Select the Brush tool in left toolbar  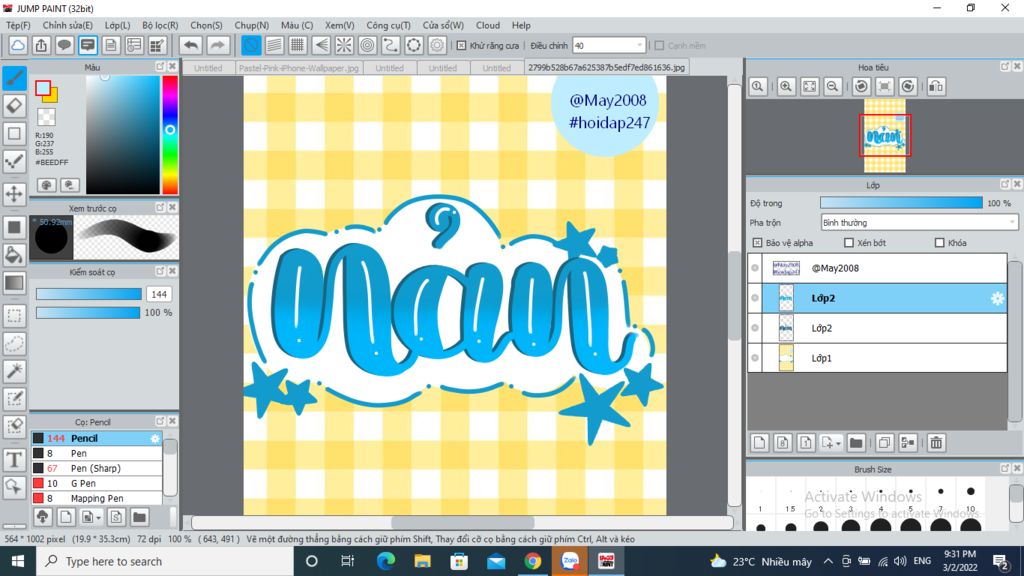(x=14, y=78)
